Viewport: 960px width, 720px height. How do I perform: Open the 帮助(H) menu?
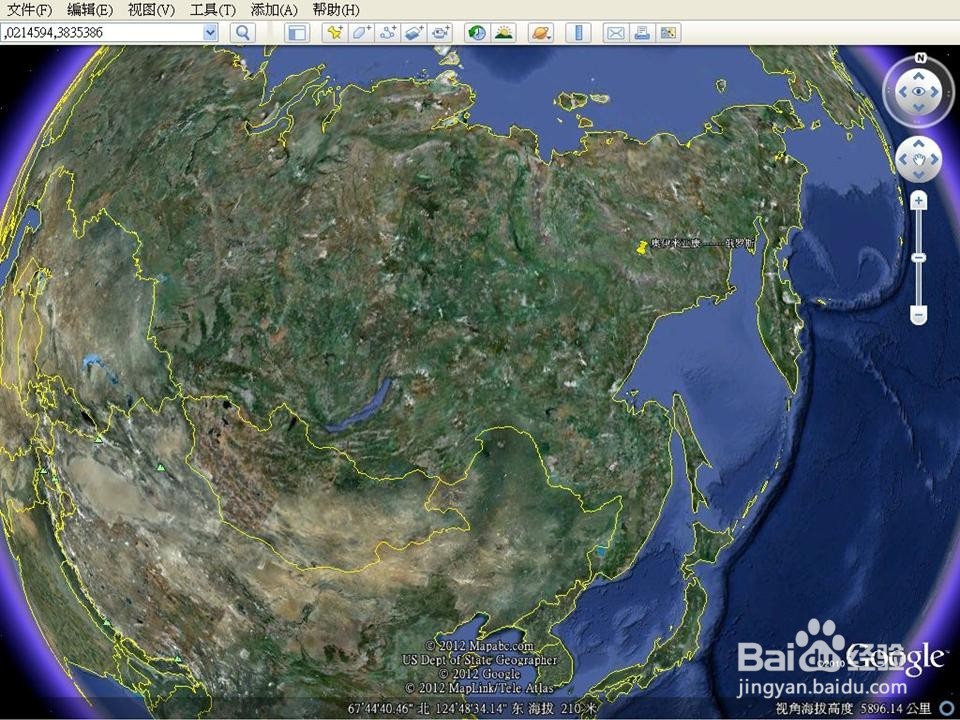(336, 10)
